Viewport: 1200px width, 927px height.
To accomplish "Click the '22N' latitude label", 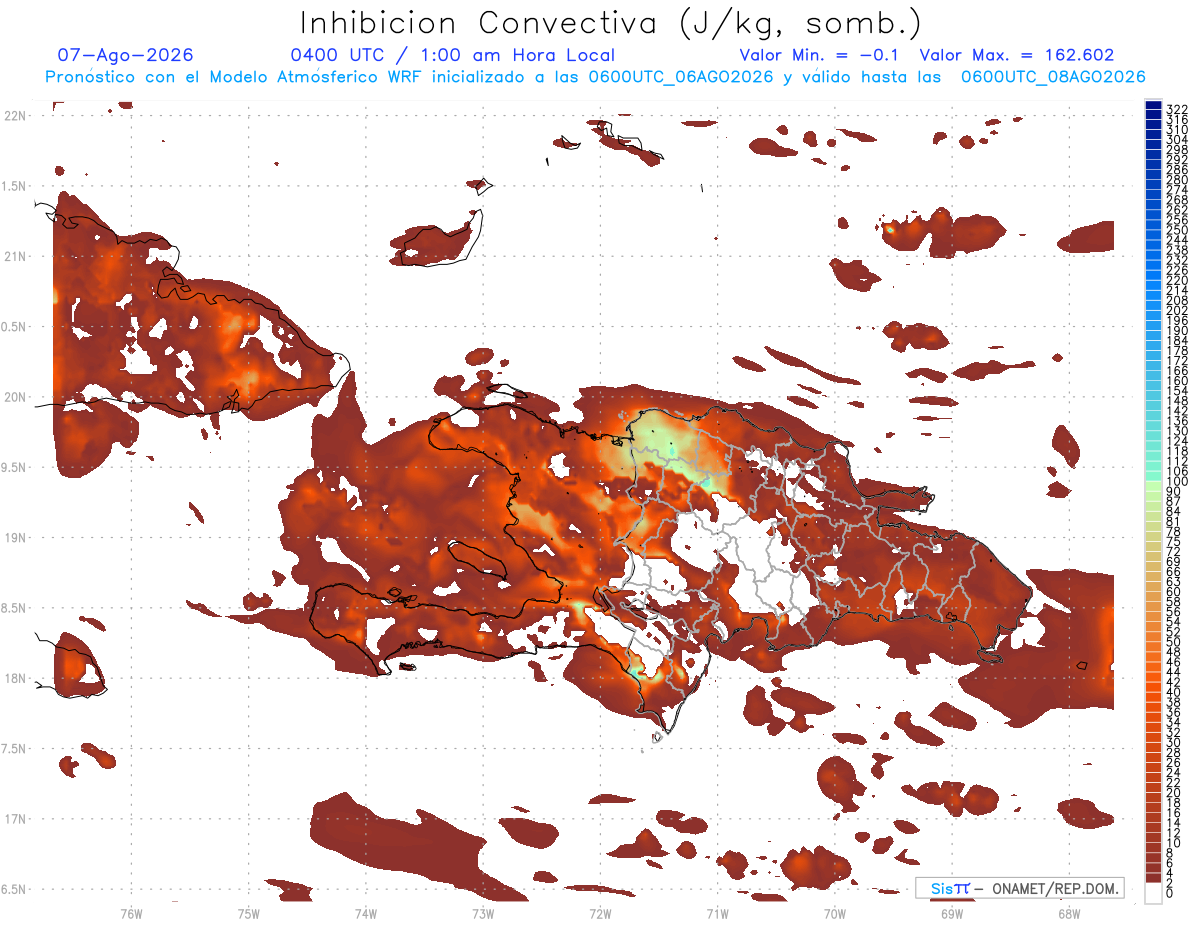I will pyautogui.click(x=14, y=116).
